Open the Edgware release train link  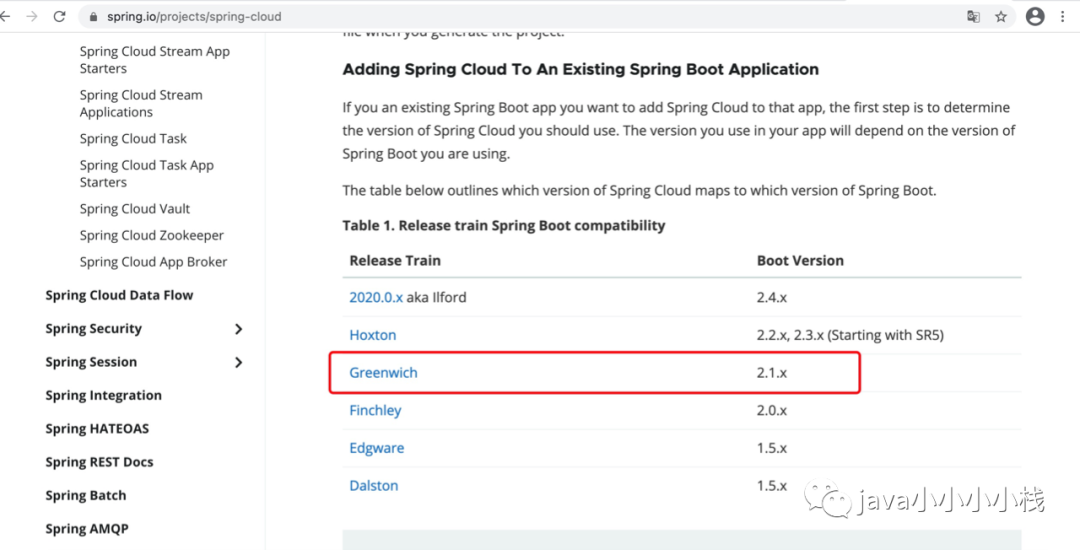(x=376, y=448)
